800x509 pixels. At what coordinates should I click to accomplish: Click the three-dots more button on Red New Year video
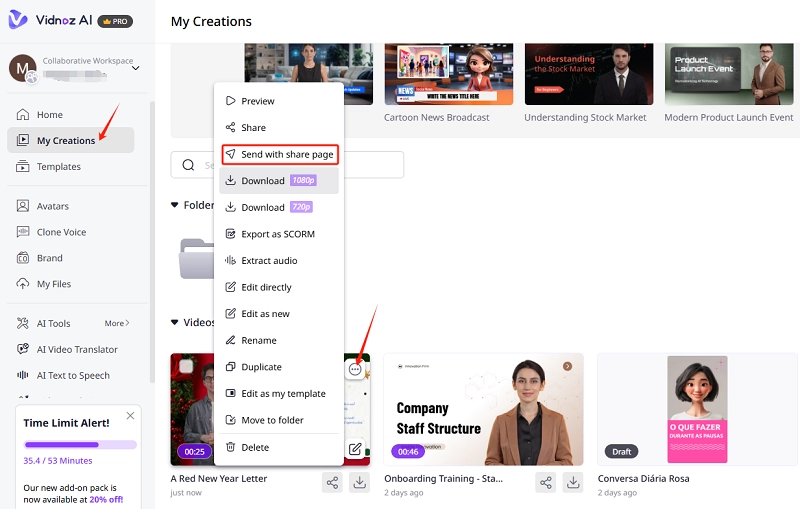355,369
